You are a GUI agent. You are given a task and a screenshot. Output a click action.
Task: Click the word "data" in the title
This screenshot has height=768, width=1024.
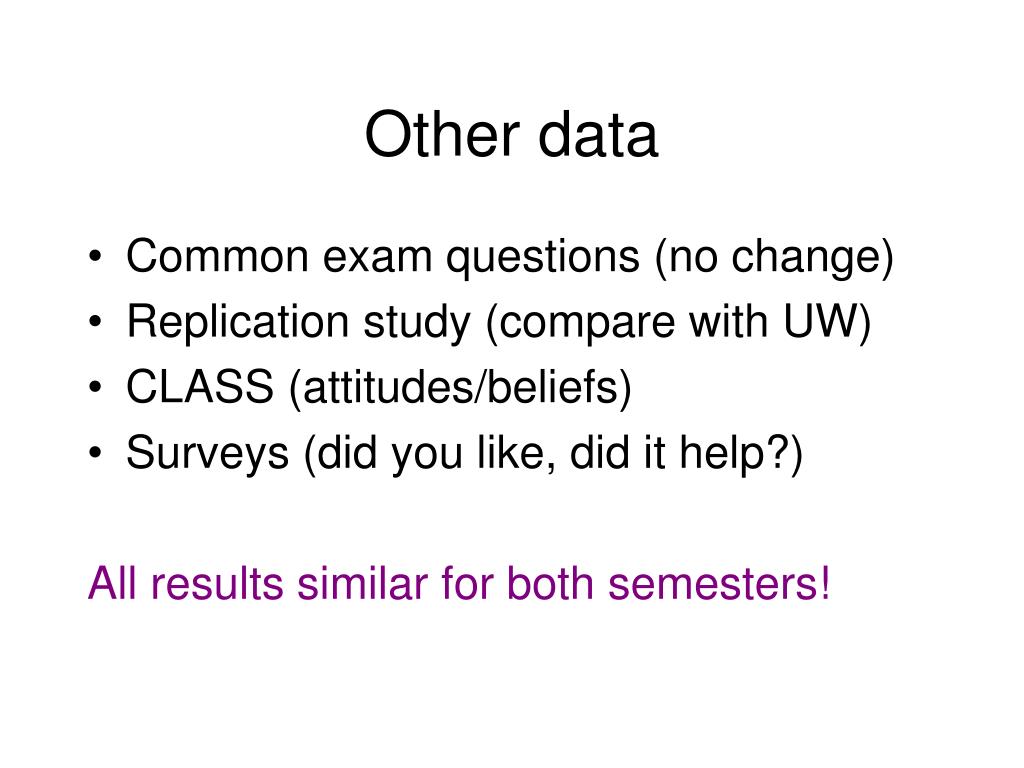[598, 135]
